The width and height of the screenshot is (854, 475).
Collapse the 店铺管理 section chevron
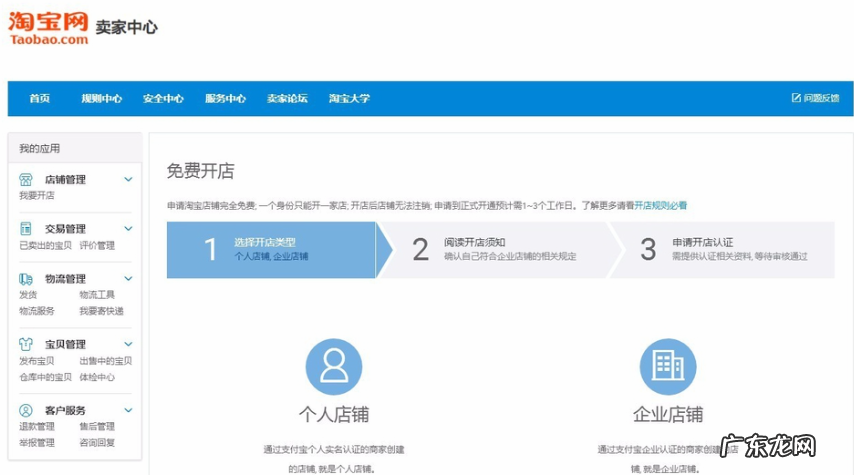click(128, 179)
